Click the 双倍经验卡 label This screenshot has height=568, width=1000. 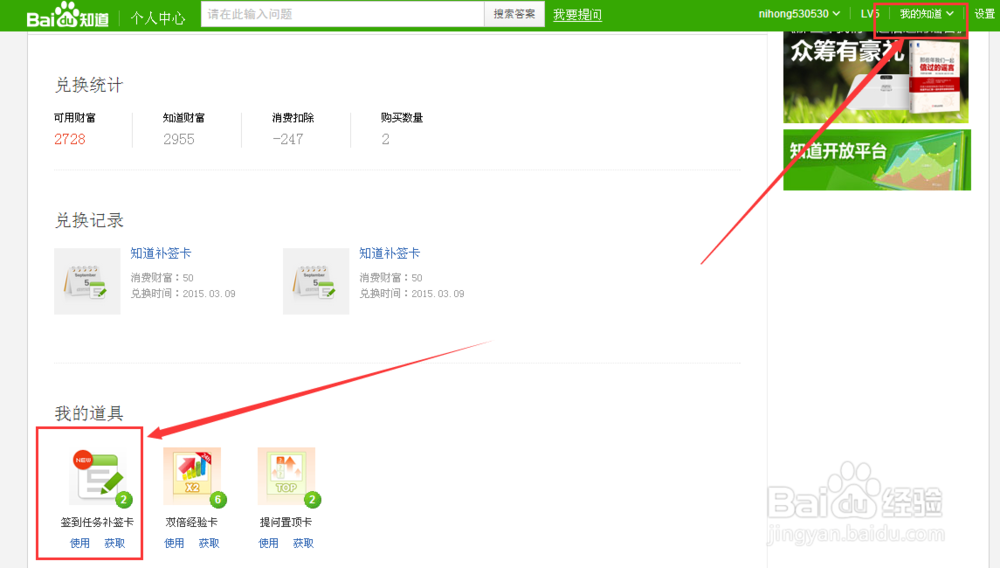click(191, 522)
